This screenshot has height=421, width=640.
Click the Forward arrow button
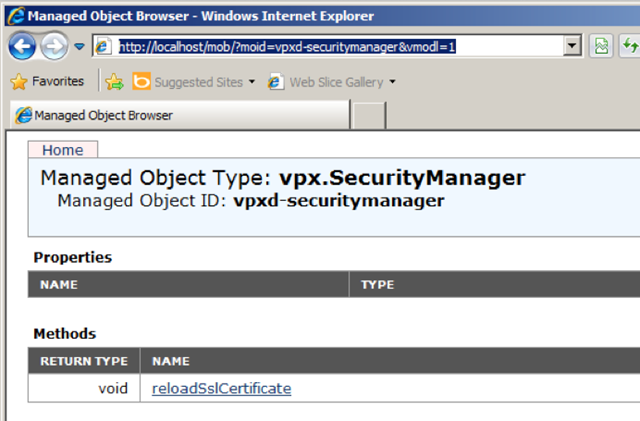tap(54, 47)
